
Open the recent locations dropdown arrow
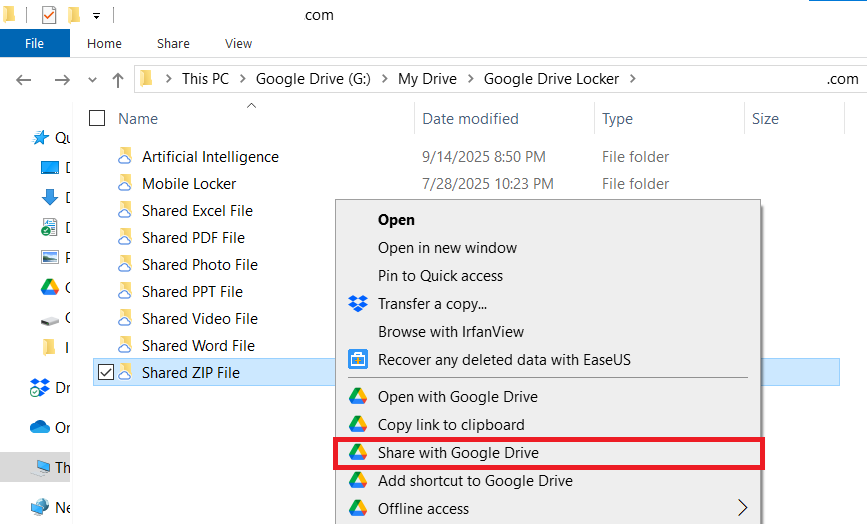(x=93, y=79)
